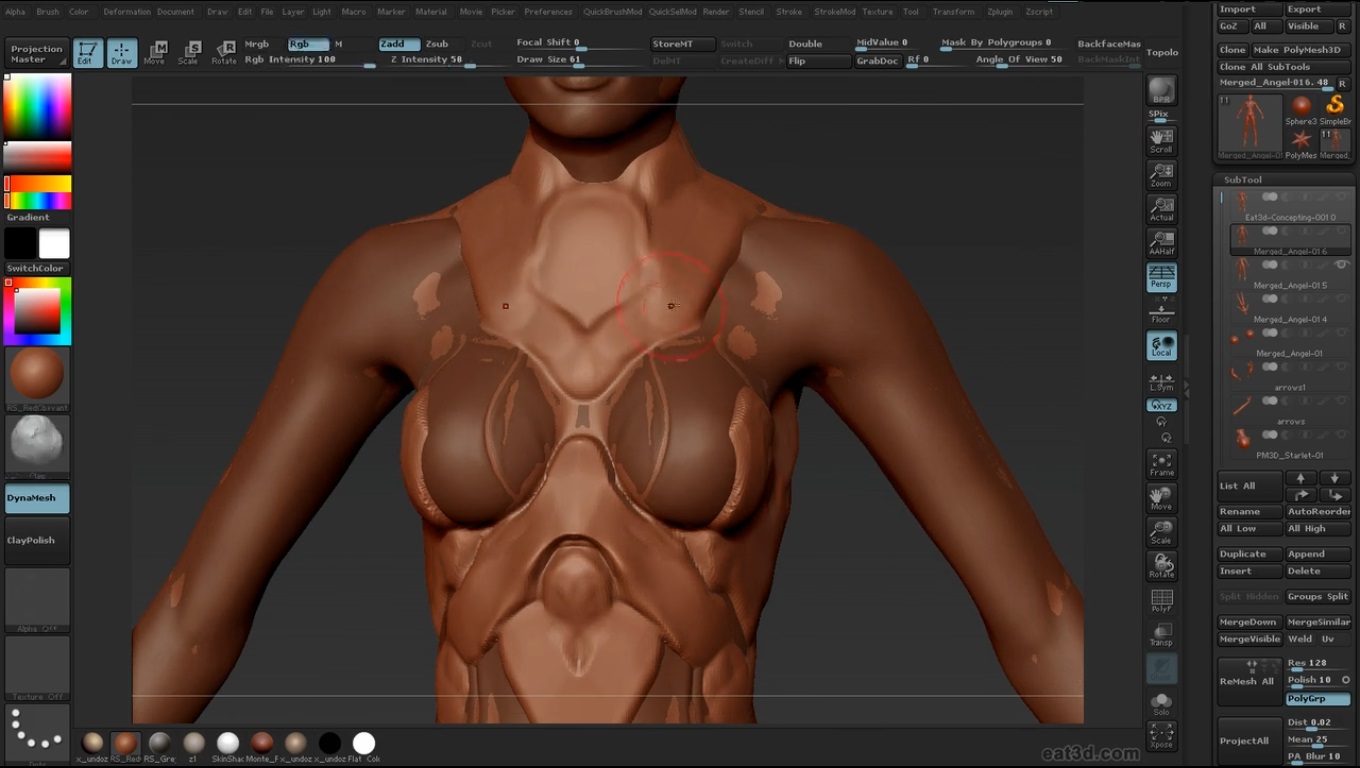Collapse the SubTool palette header

coord(1243,180)
